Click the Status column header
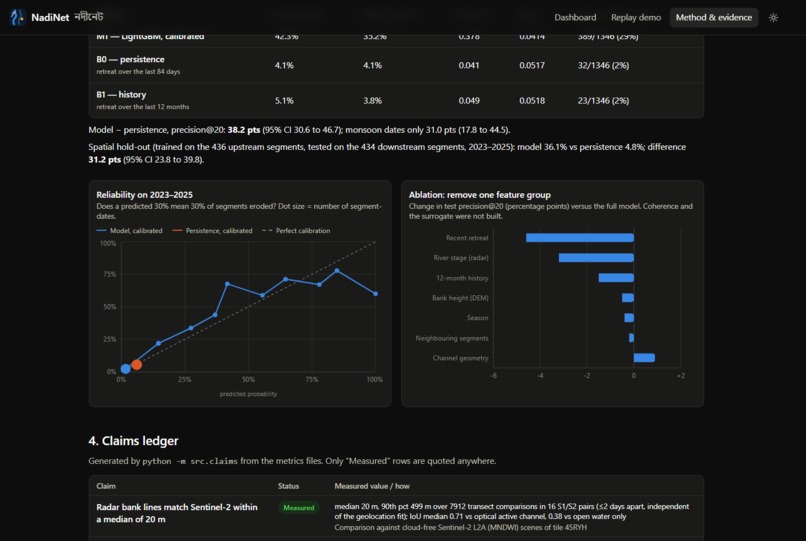The image size is (806, 541). (288, 486)
